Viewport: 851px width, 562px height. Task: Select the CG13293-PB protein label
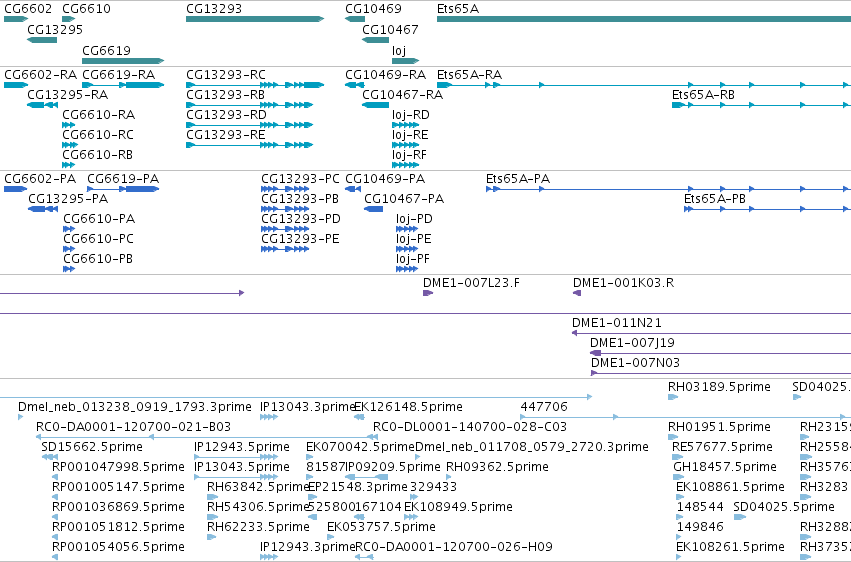pos(300,199)
